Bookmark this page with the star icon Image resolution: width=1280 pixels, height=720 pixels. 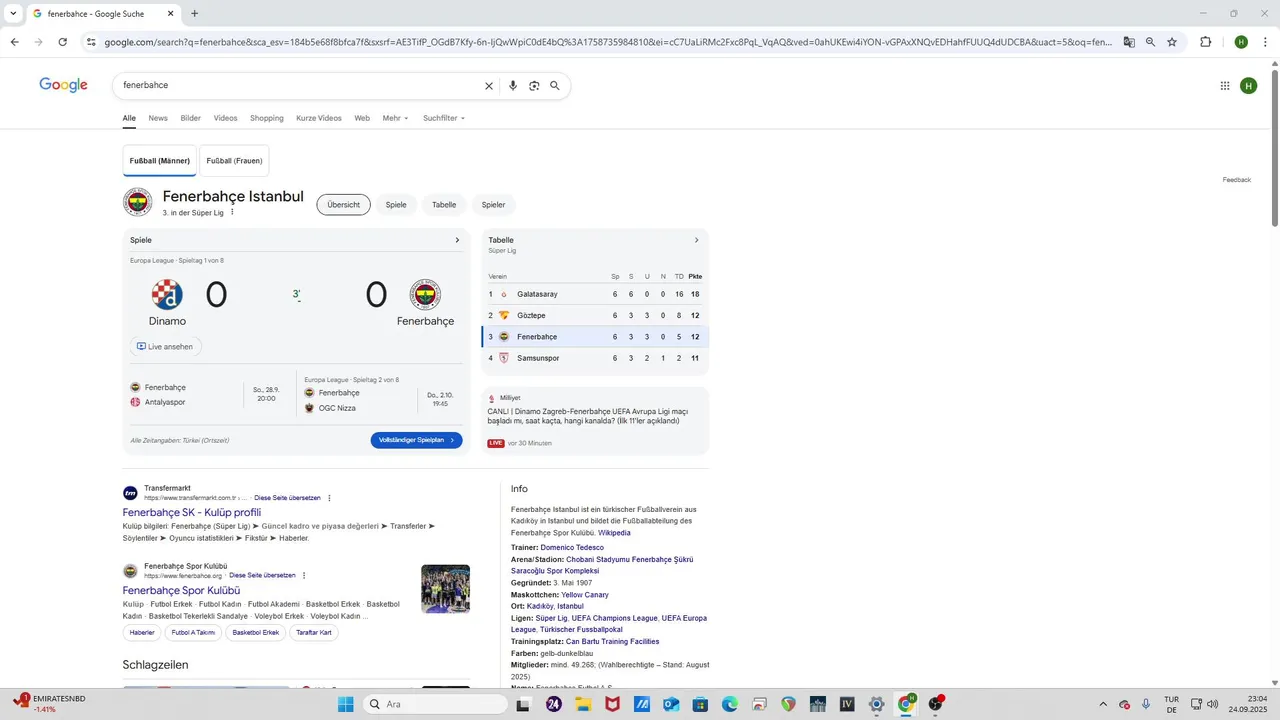tap(1172, 42)
